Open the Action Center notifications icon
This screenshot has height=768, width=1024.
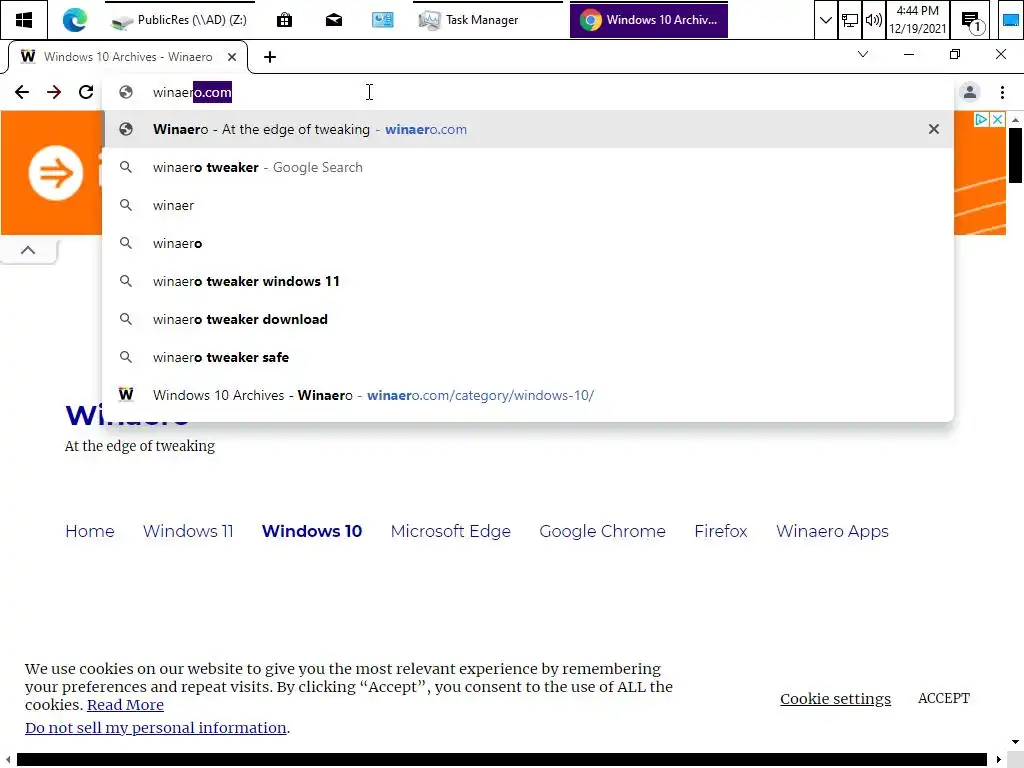(972, 20)
